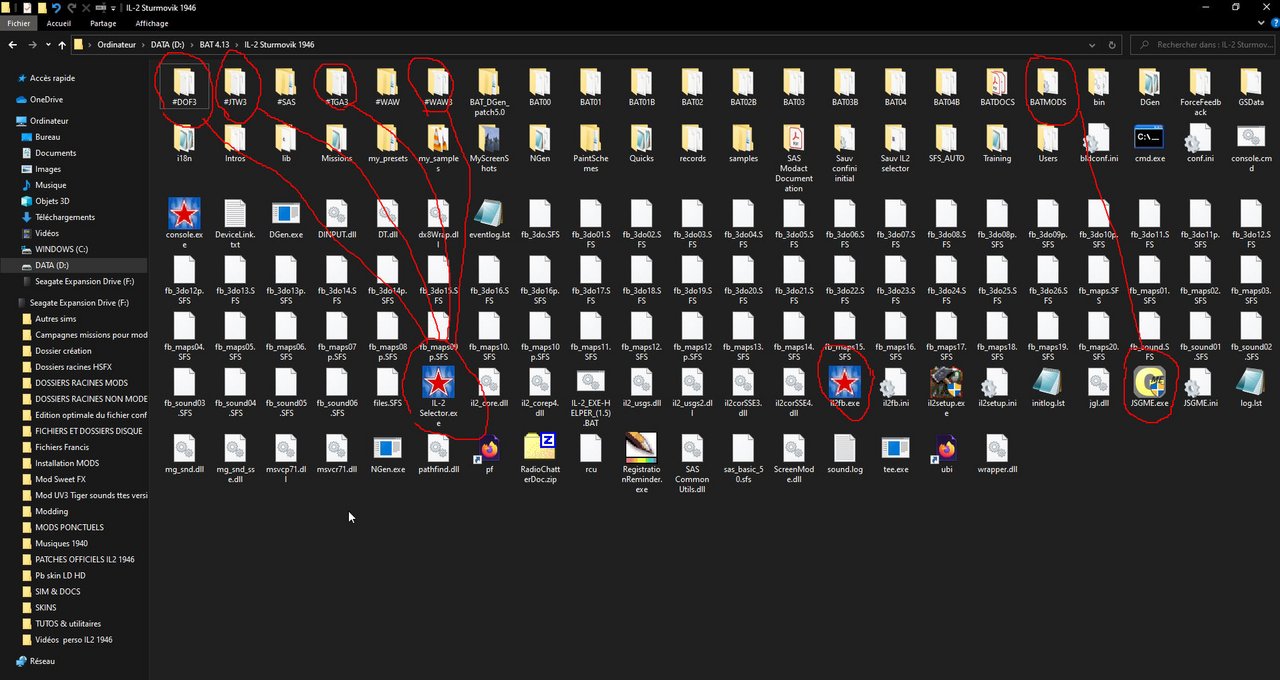1280x680 pixels.
Task: Select the eventlog.lst file icon
Action: (x=489, y=213)
